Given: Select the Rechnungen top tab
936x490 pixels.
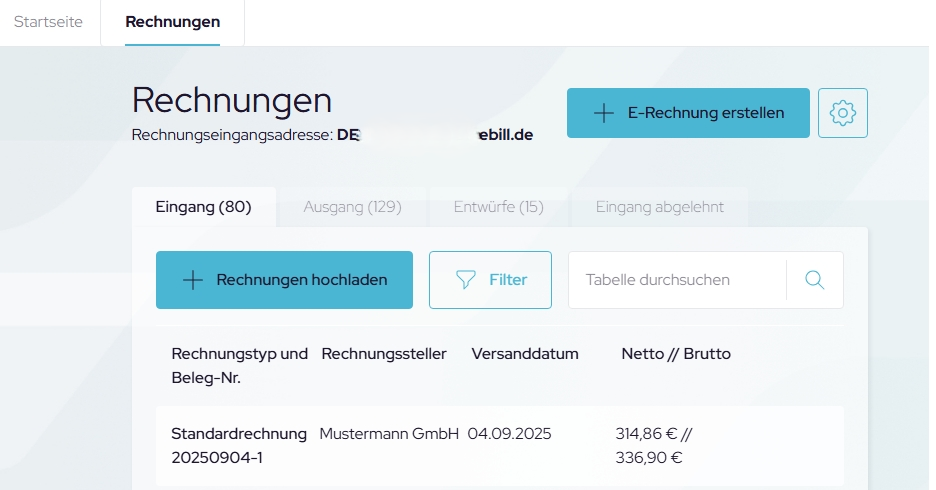Looking at the screenshot, I should click(x=173, y=22).
